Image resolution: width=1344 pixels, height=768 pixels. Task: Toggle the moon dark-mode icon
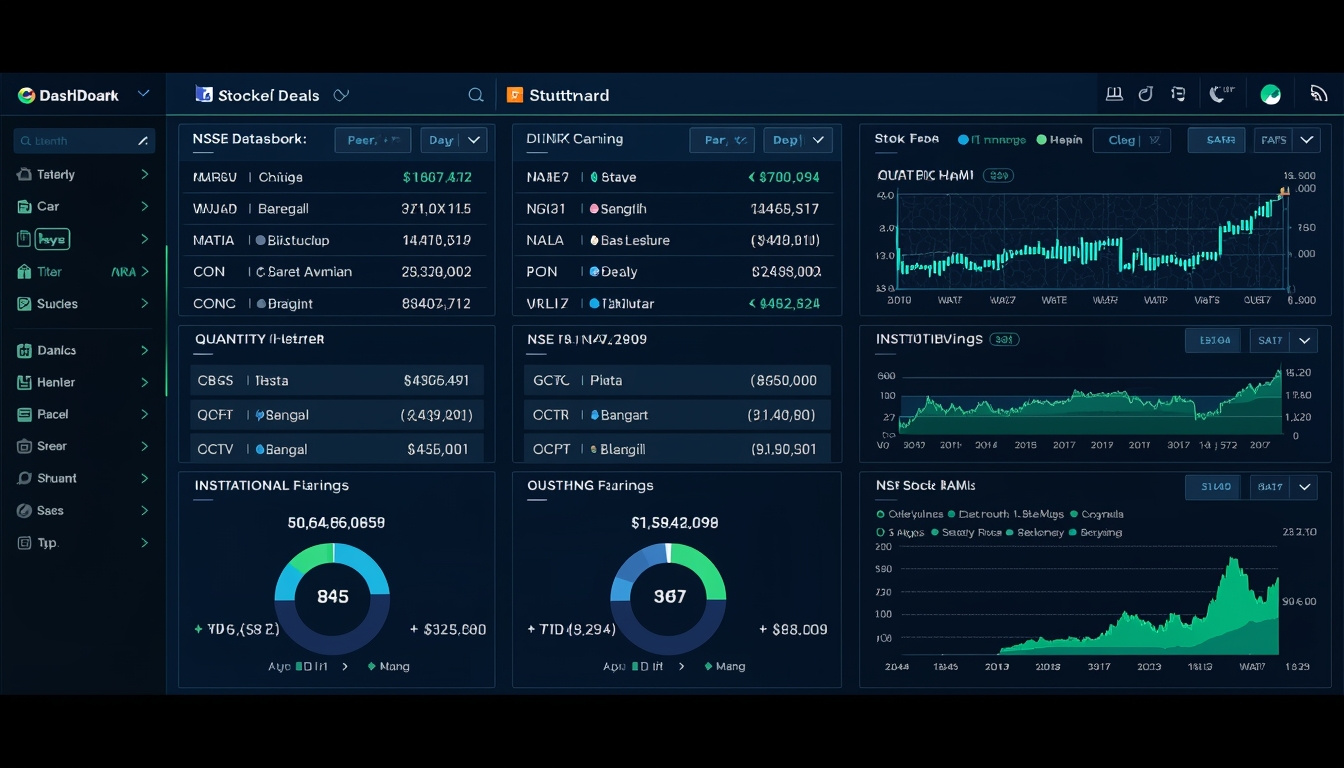pyautogui.click(x=1218, y=95)
